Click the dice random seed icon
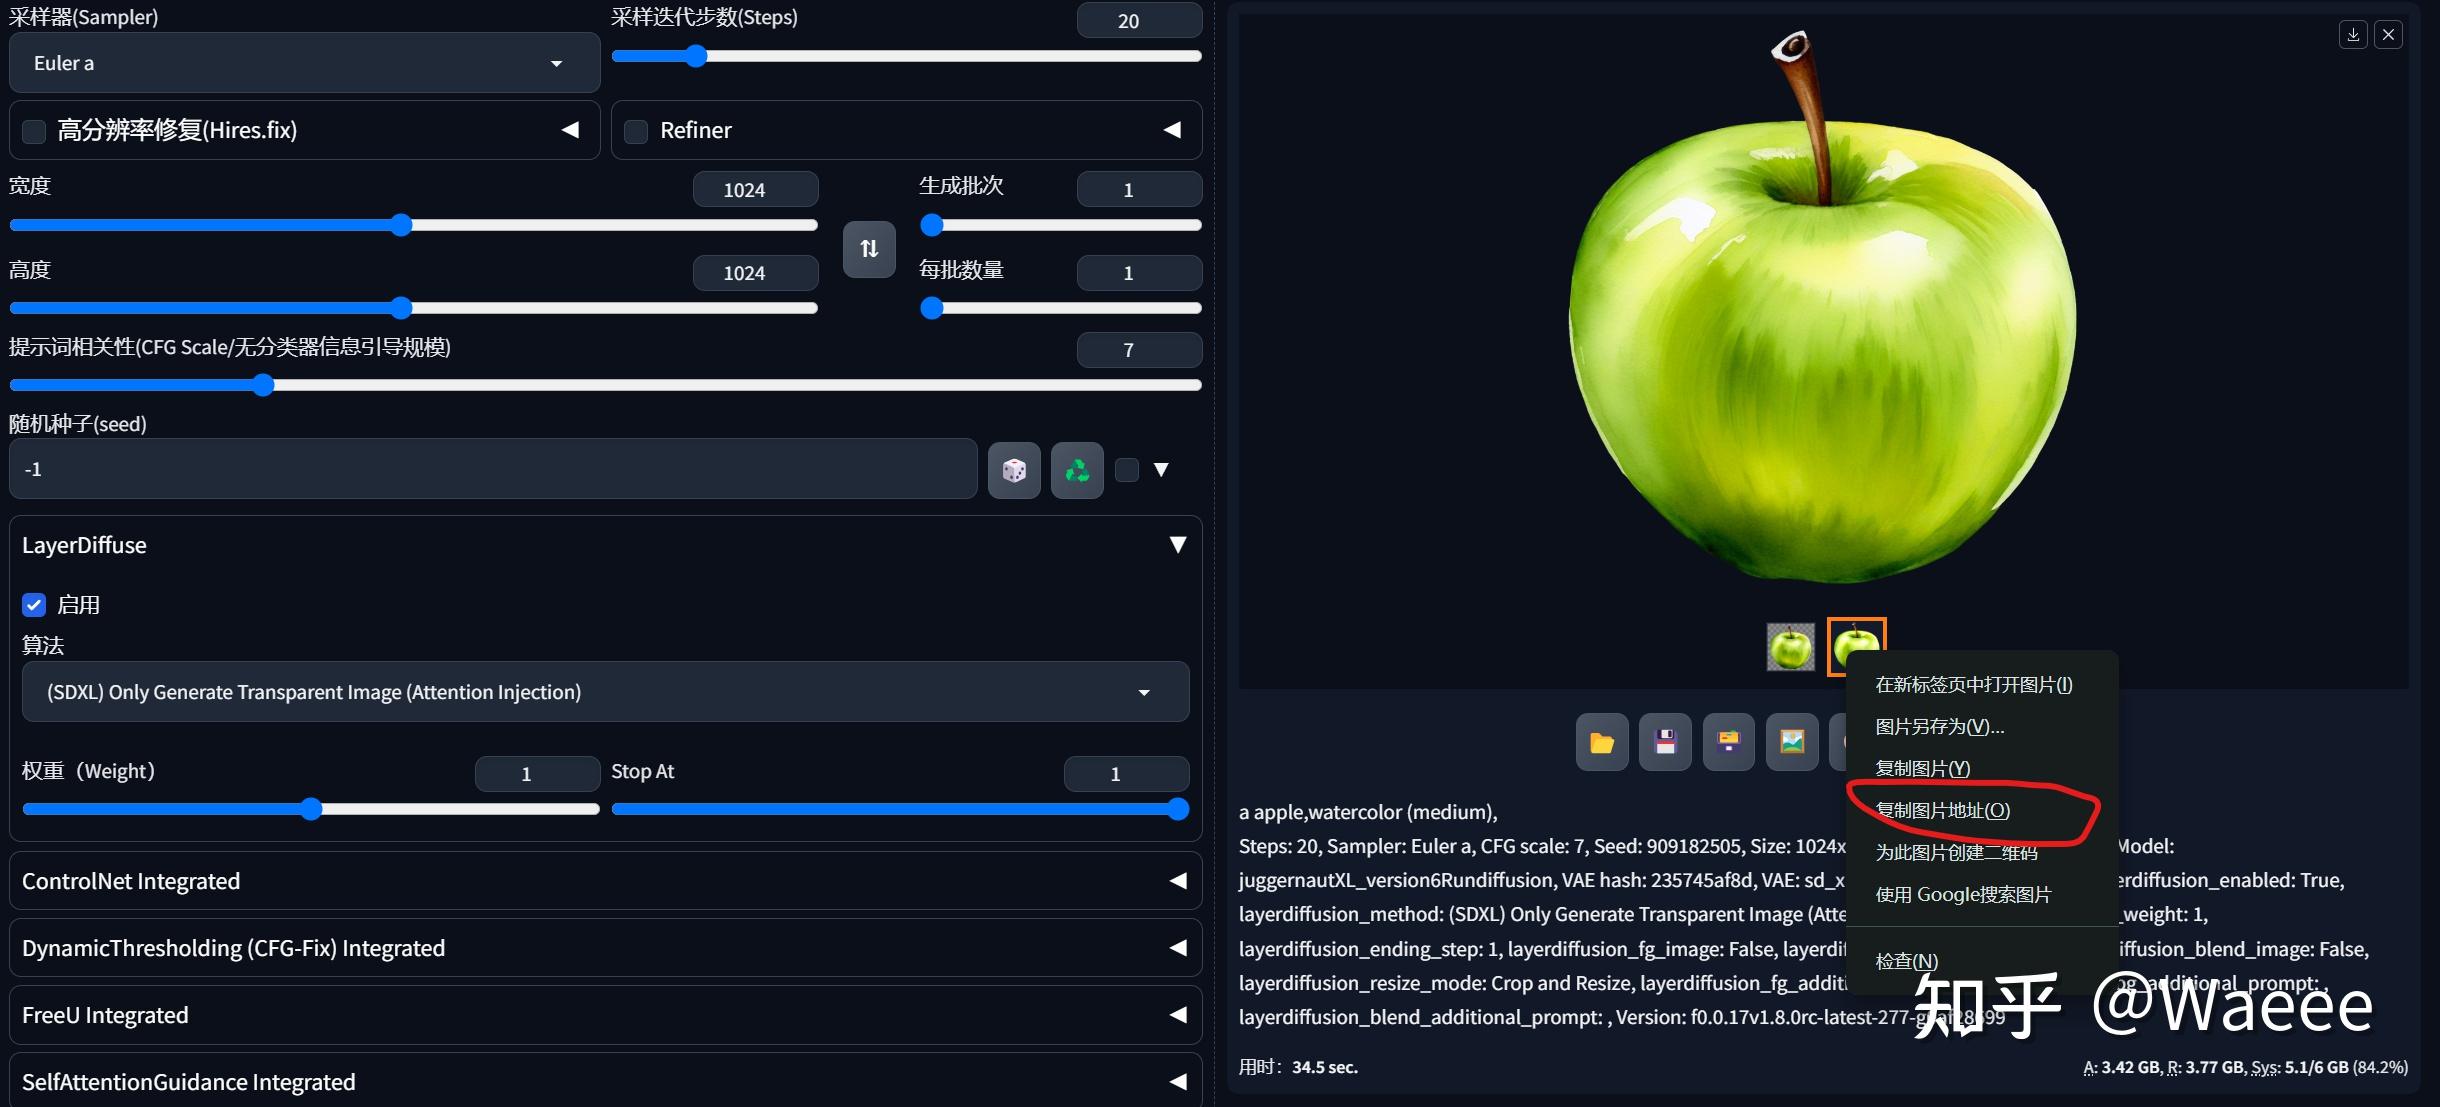The width and height of the screenshot is (2440, 1107). pyautogui.click(x=1013, y=470)
